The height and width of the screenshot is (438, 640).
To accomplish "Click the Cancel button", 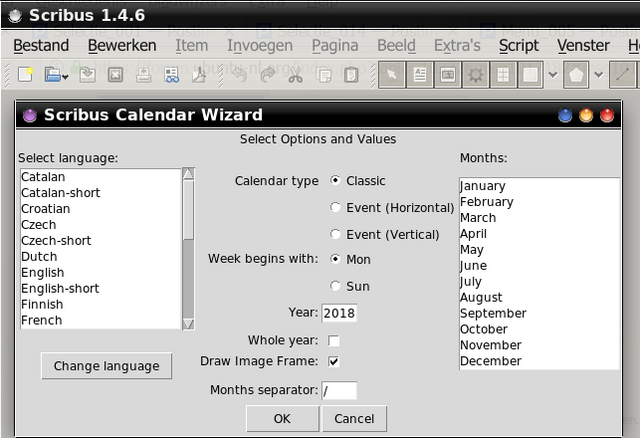I will tap(354, 418).
